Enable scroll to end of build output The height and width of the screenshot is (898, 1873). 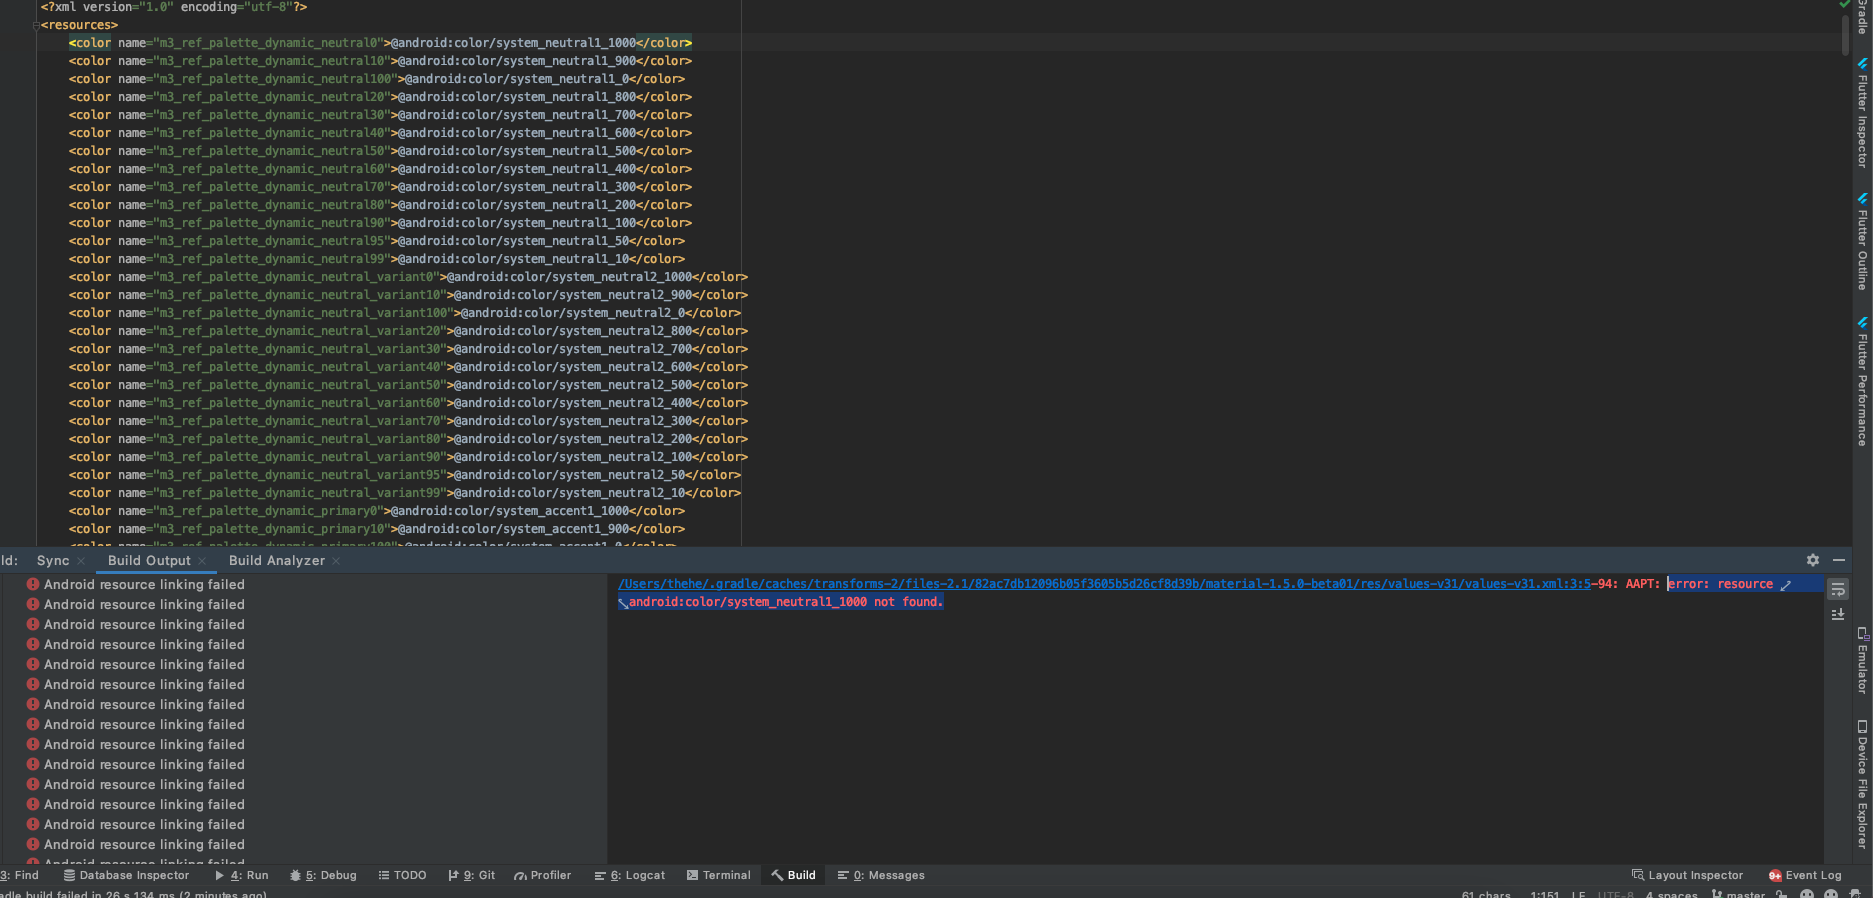pos(1838,614)
